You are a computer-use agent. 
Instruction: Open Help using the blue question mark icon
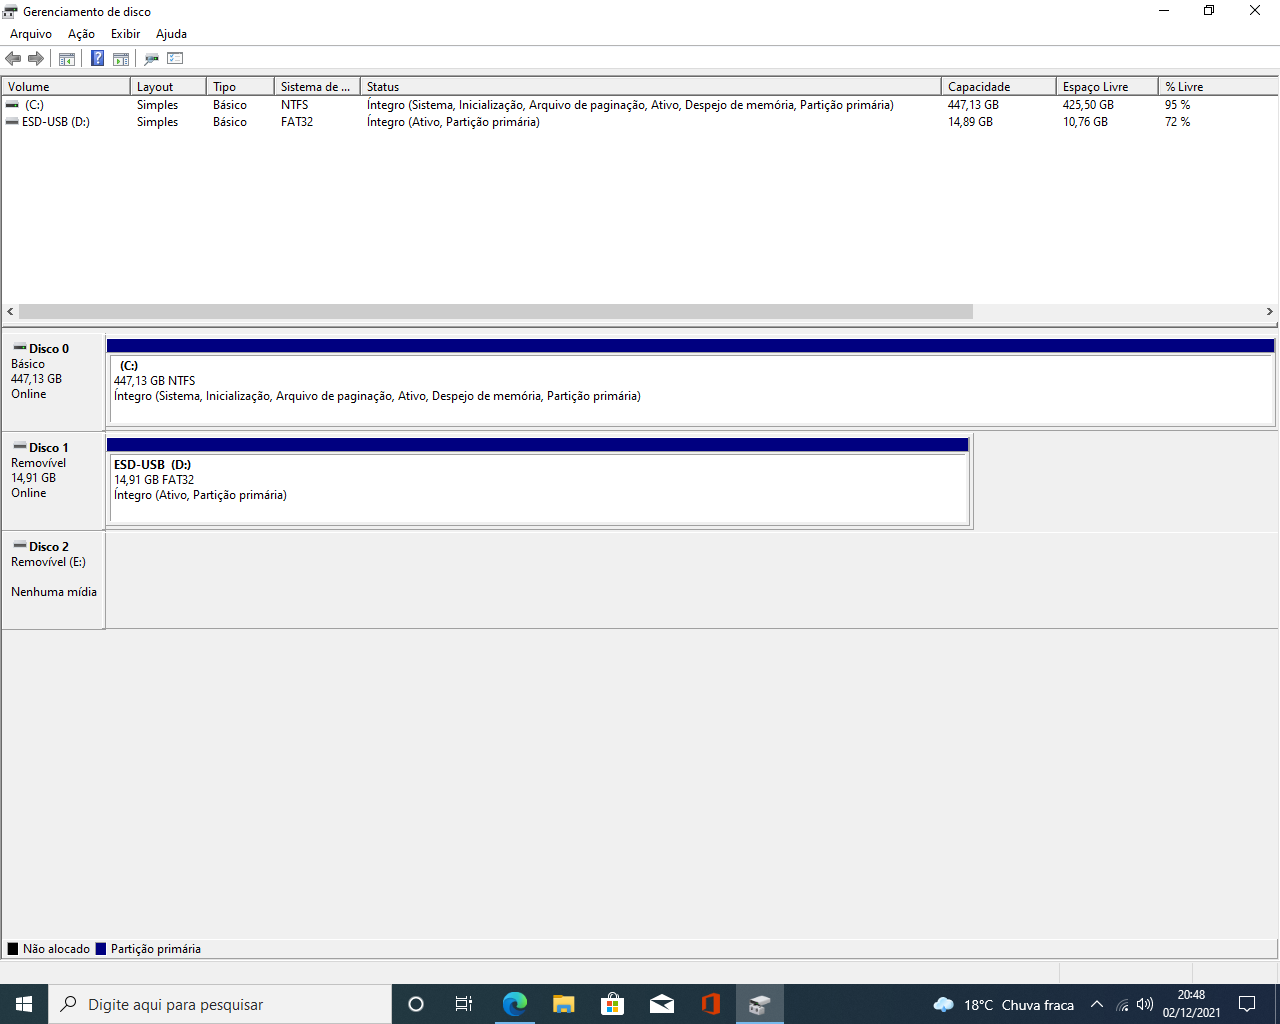tap(97, 59)
